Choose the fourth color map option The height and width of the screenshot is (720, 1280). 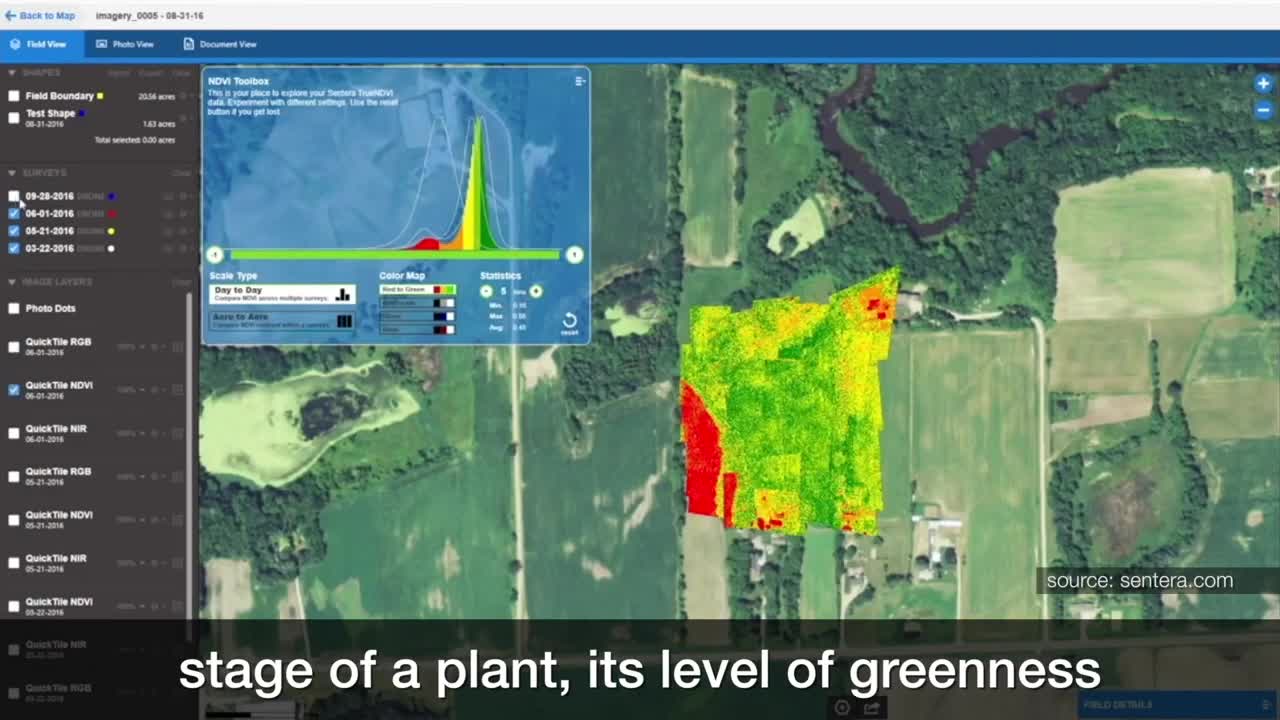417,329
